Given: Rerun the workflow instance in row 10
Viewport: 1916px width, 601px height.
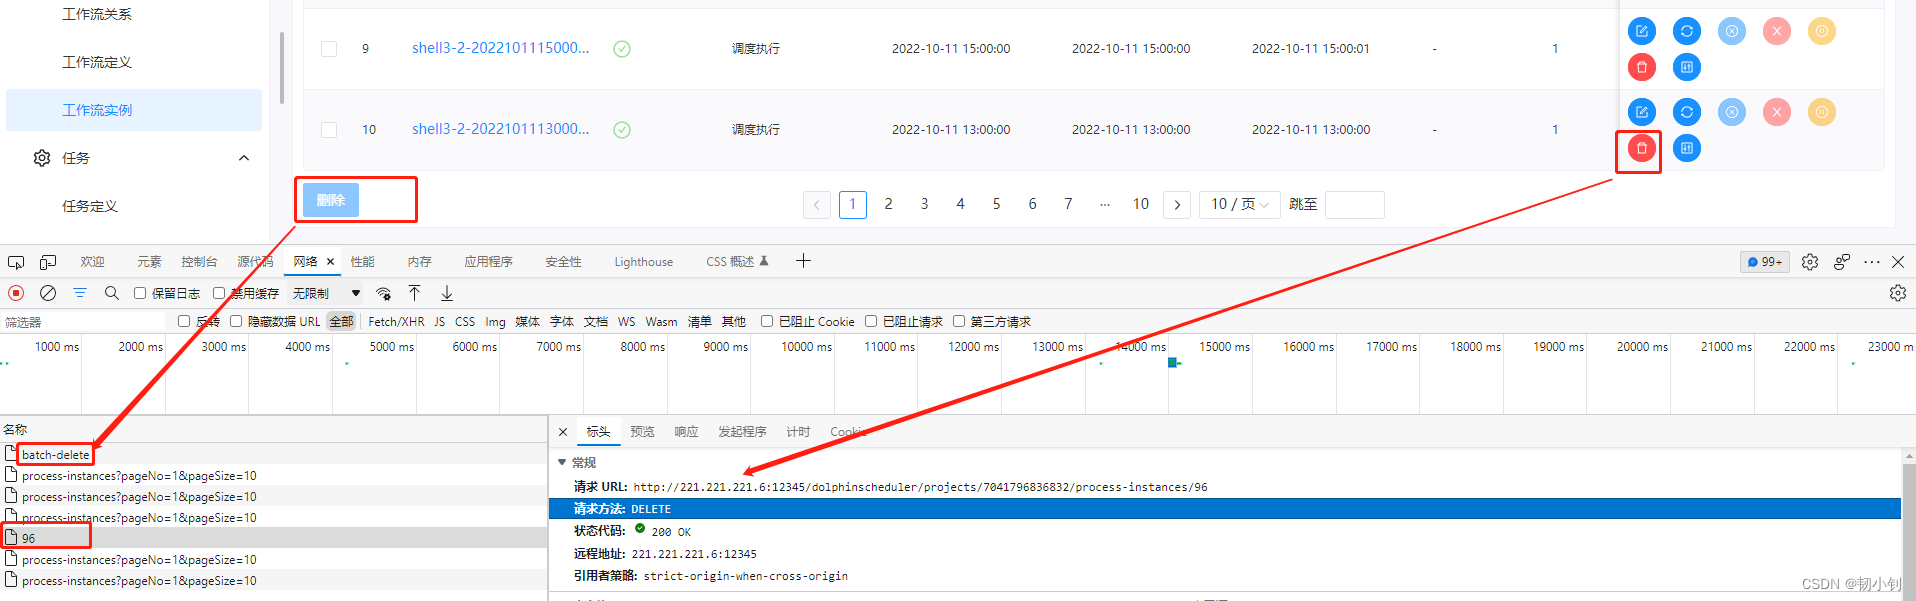Looking at the screenshot, I should click(1686, 112).
